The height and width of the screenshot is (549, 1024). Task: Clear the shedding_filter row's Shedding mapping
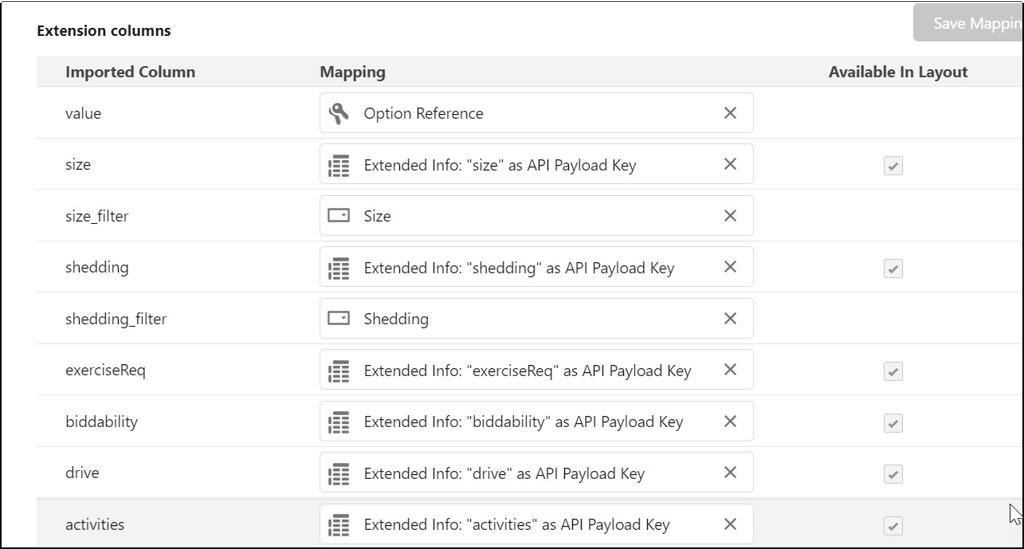coord(730,318)
